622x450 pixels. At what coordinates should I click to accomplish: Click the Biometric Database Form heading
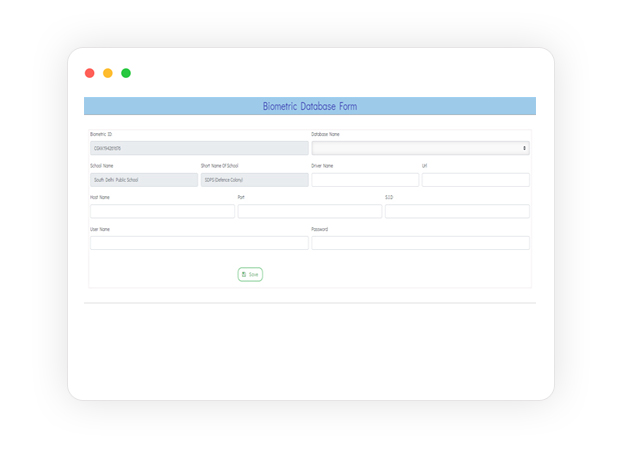click(310, 106)
